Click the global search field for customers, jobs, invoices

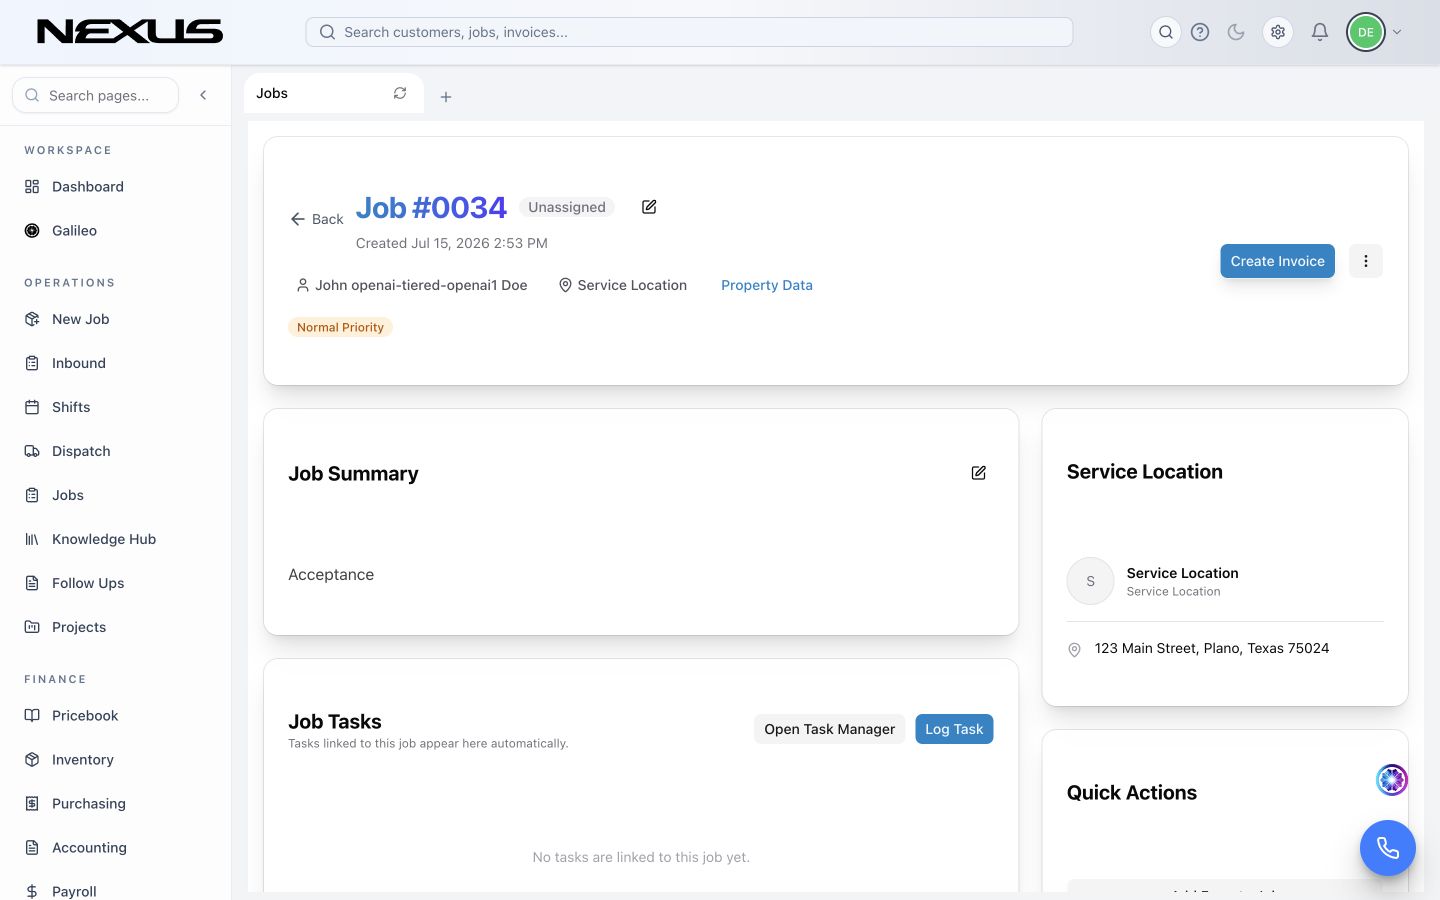pos(689,32)
